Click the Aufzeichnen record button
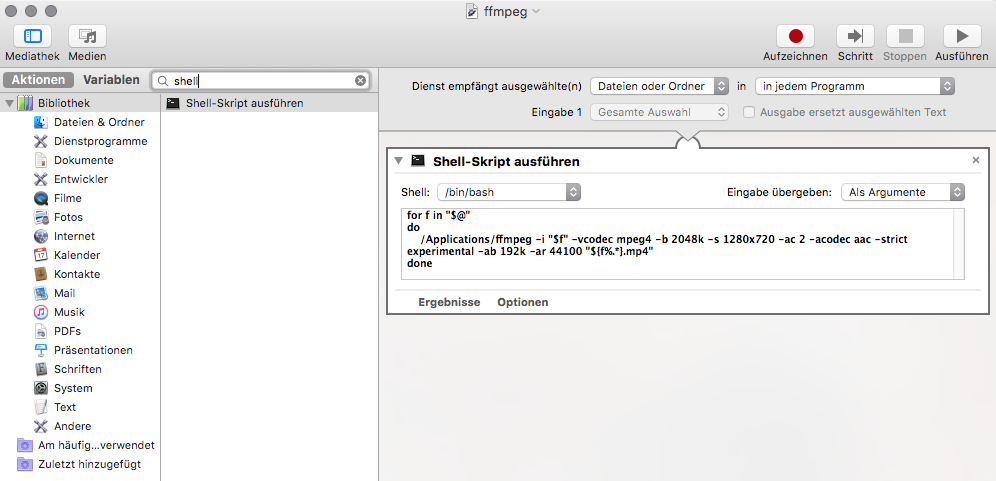The height and width of the screenshot is (481, 996). (795, 36)
